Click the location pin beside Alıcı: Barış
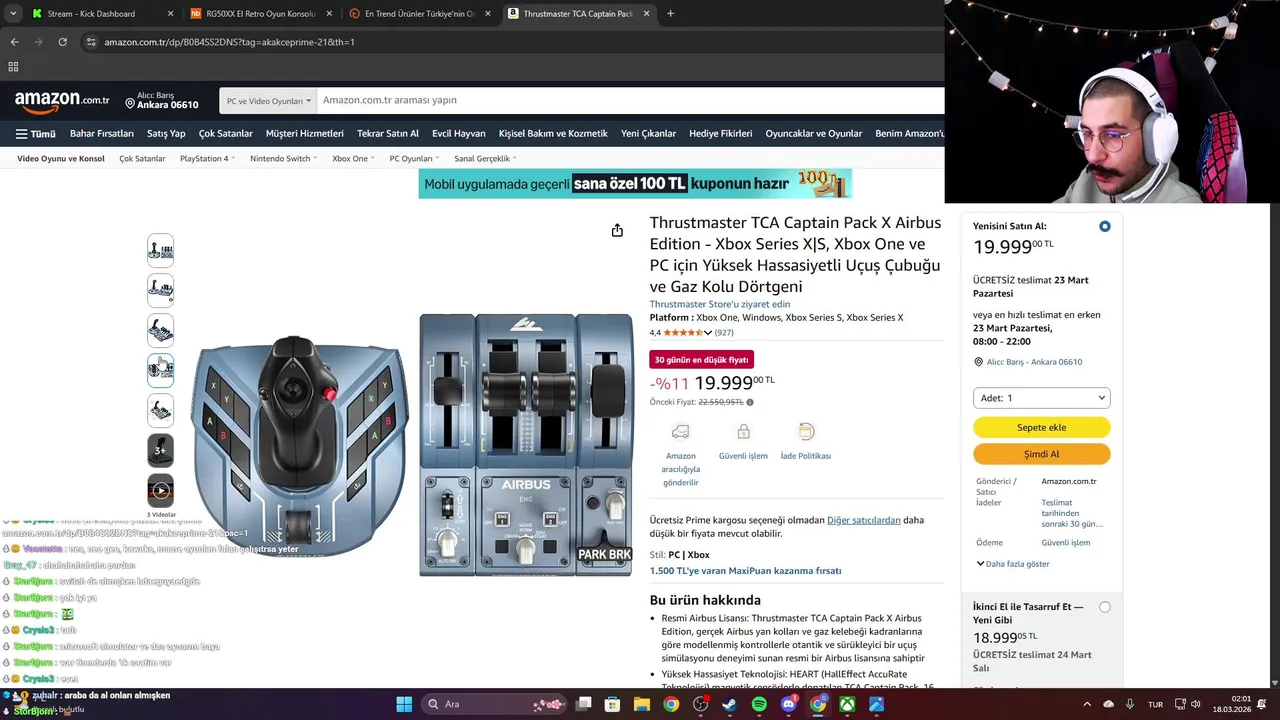1280x720 pixels. coord(130,102)
